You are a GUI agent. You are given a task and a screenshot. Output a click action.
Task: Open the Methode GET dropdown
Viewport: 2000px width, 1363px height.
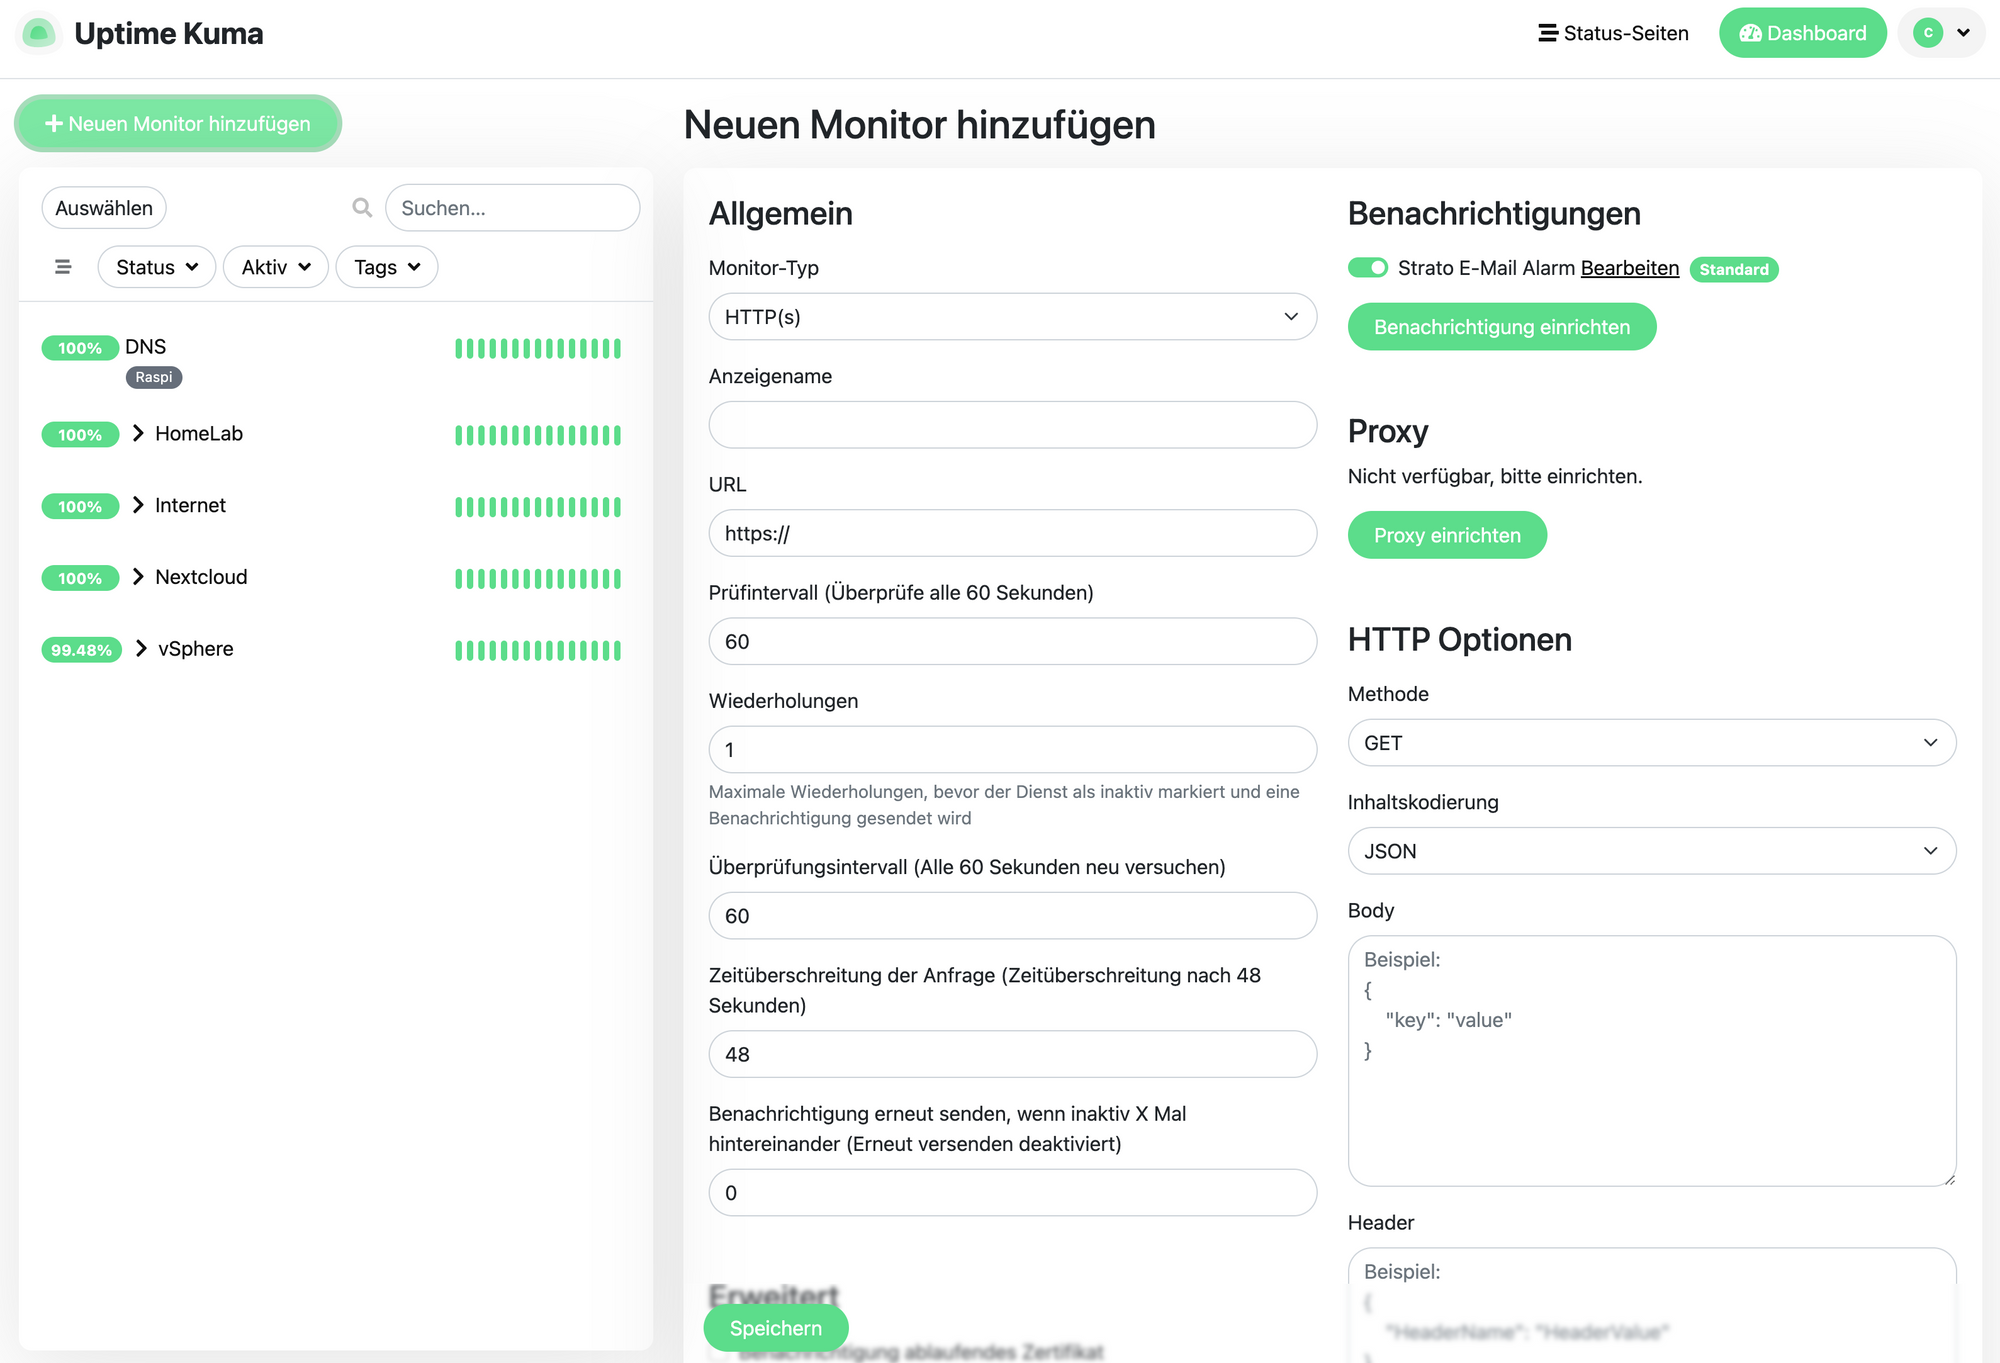pyautogui.click(x=1651, y=743)
